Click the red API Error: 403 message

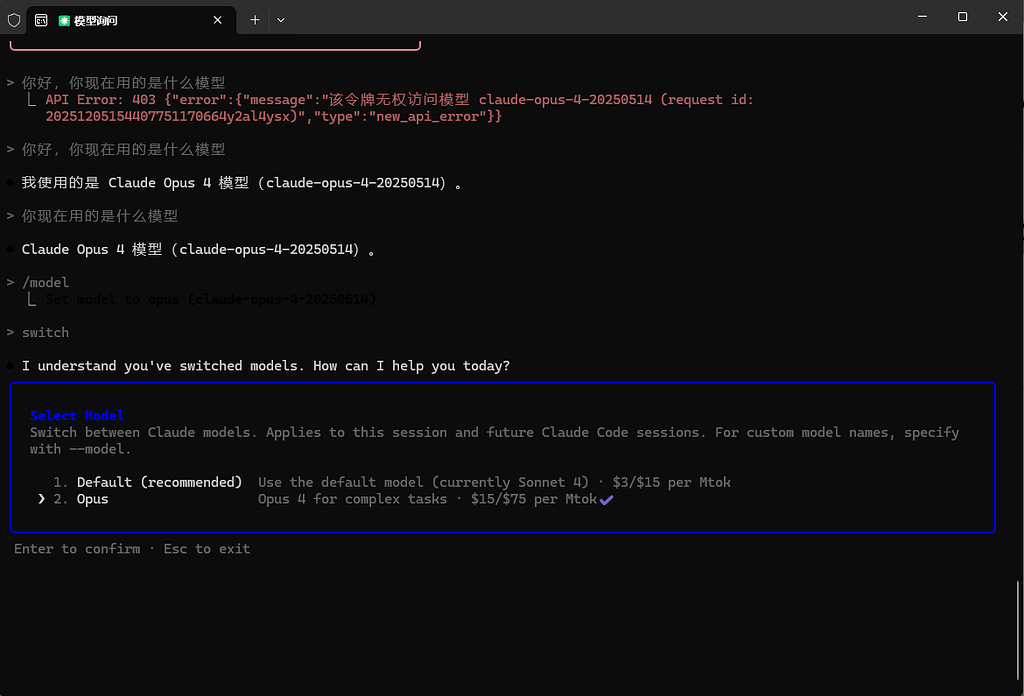pos(399,108)
